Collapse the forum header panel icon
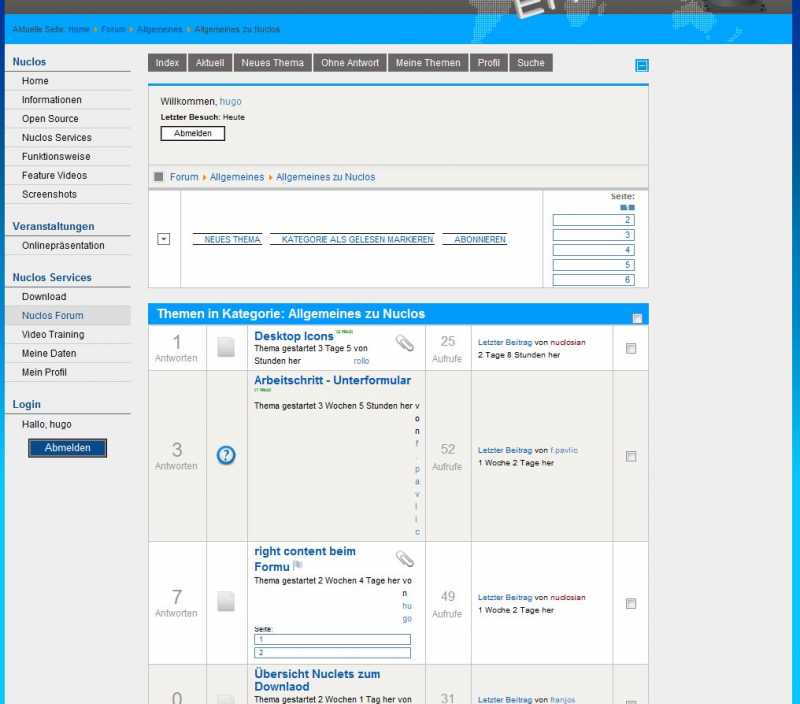The height and width of the screenshot is (704, 800). [642, 65]
